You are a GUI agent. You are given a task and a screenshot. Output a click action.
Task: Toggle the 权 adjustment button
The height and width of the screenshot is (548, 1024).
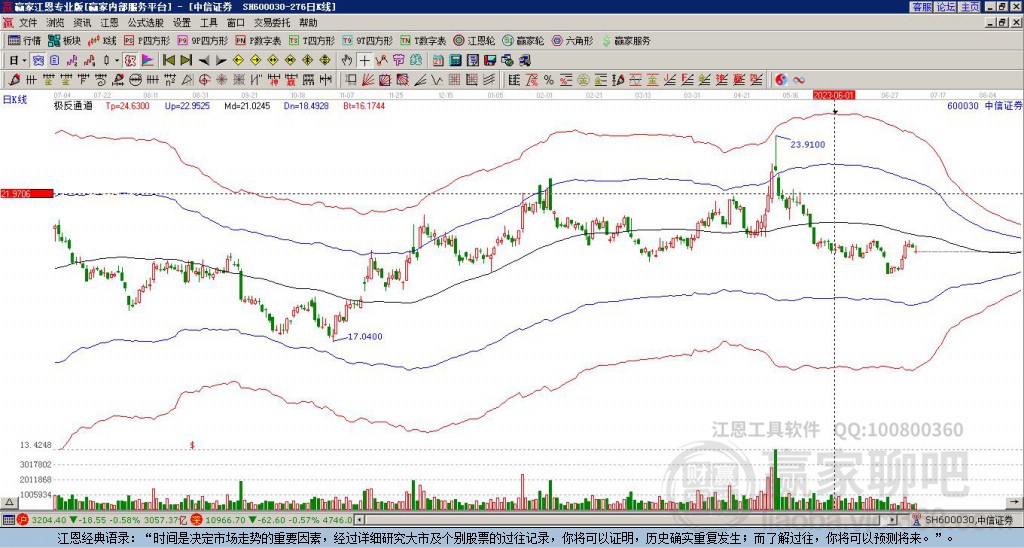point(130,61)
